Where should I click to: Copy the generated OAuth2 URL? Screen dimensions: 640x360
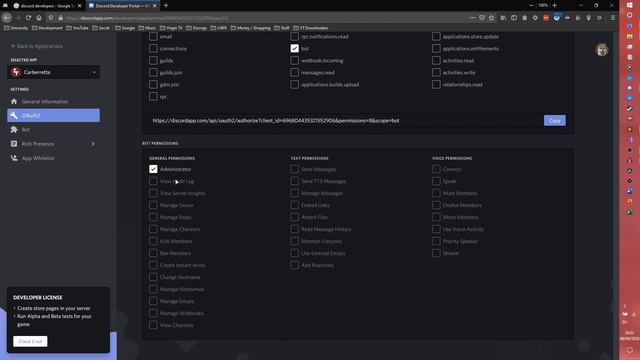click(x=555, y=120)
